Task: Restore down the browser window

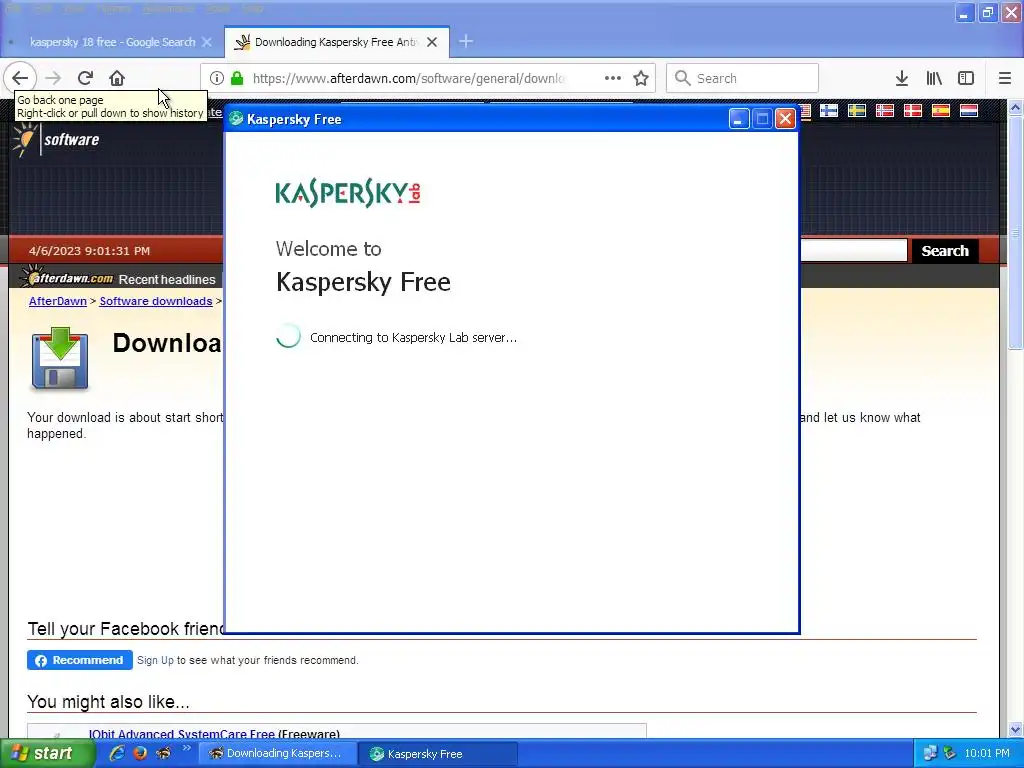Action: pos(987,12)
